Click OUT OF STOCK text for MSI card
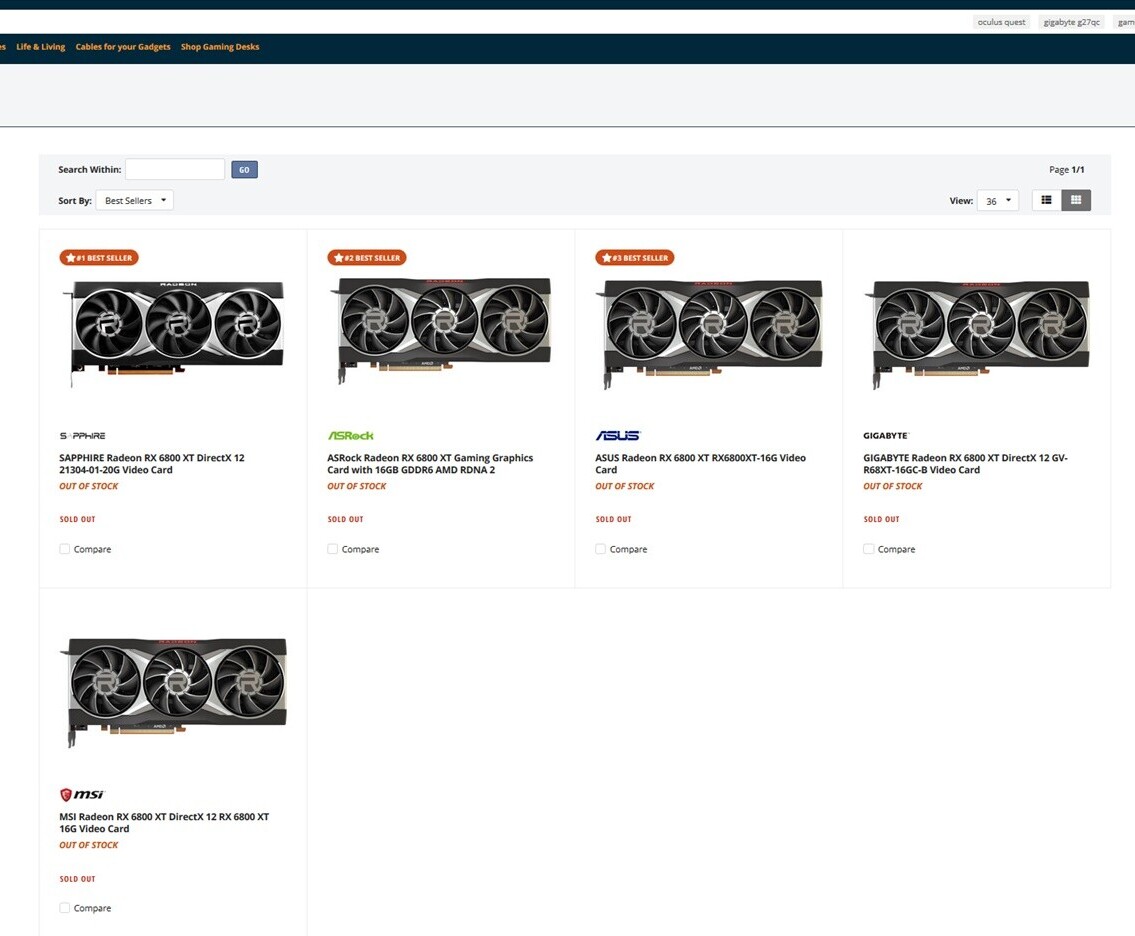1135x936 pixels. (88, 846)
